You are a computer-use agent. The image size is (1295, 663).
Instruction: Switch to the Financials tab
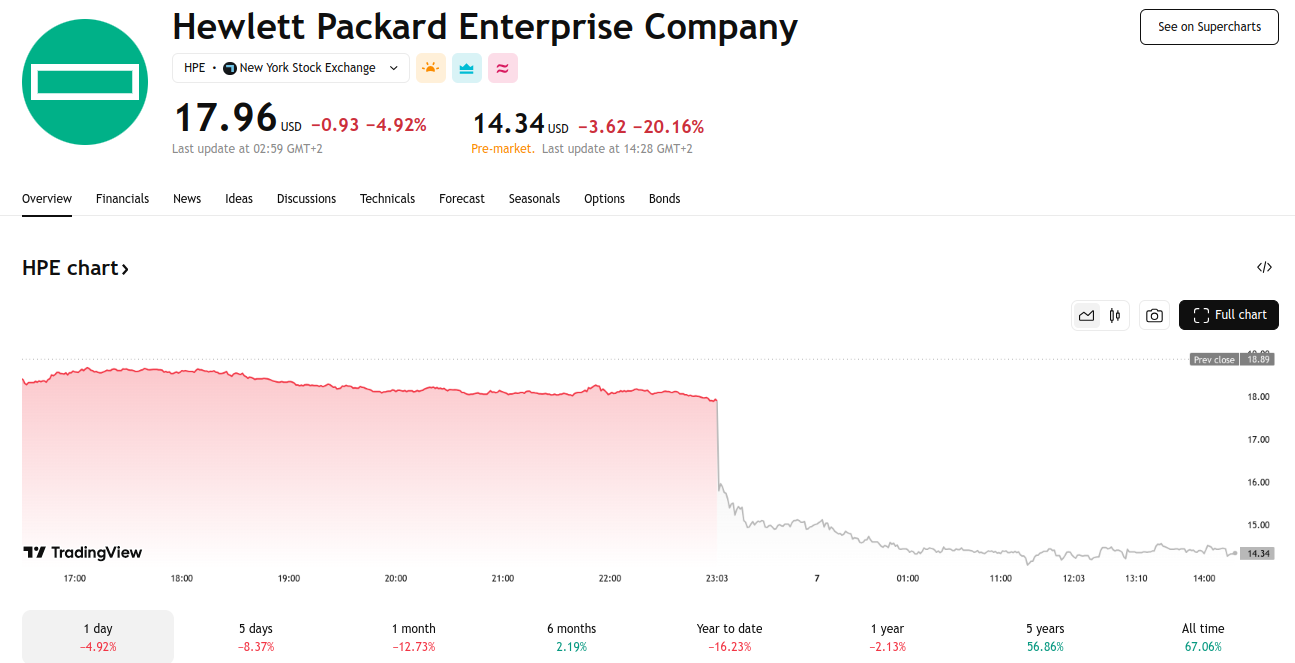point(122,198)
